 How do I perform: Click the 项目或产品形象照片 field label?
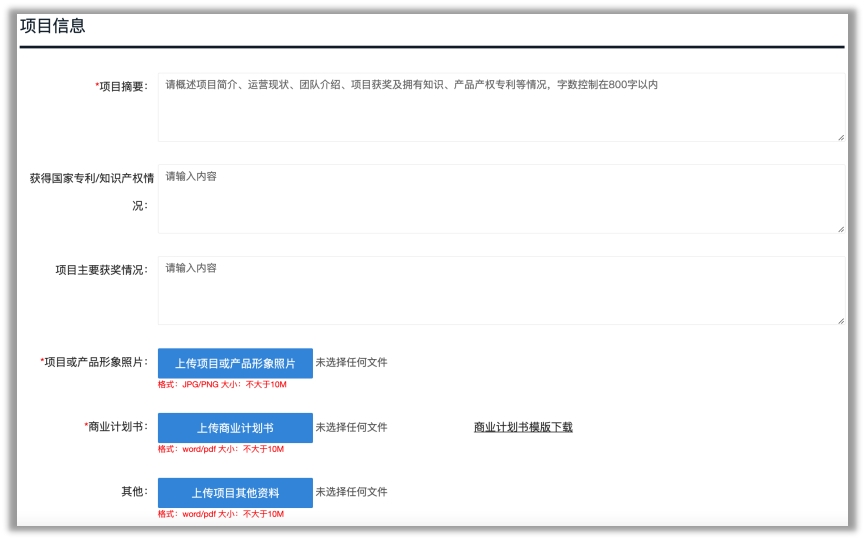(94, 362)
